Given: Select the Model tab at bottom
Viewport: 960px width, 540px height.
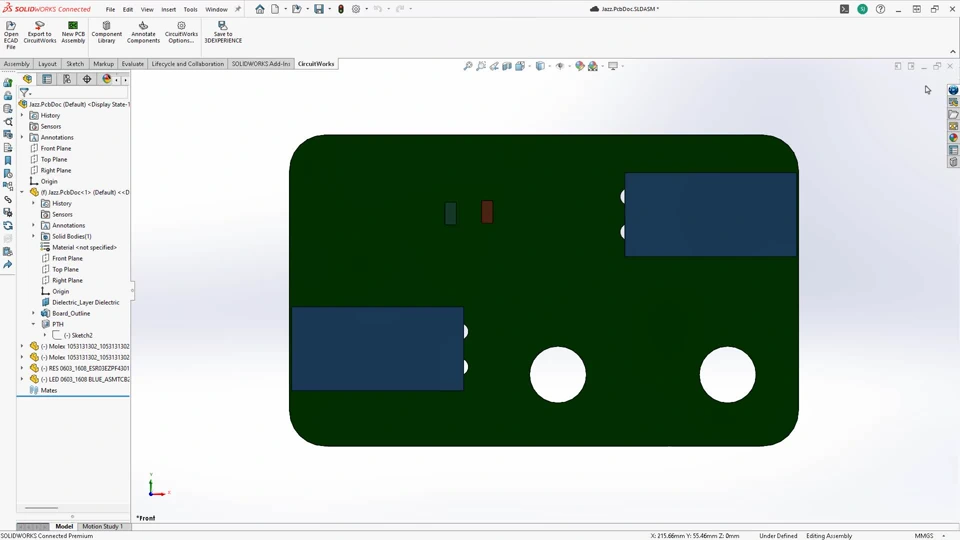Looking at the screenshot, I should pyautogui.click(x=64, y=527).
